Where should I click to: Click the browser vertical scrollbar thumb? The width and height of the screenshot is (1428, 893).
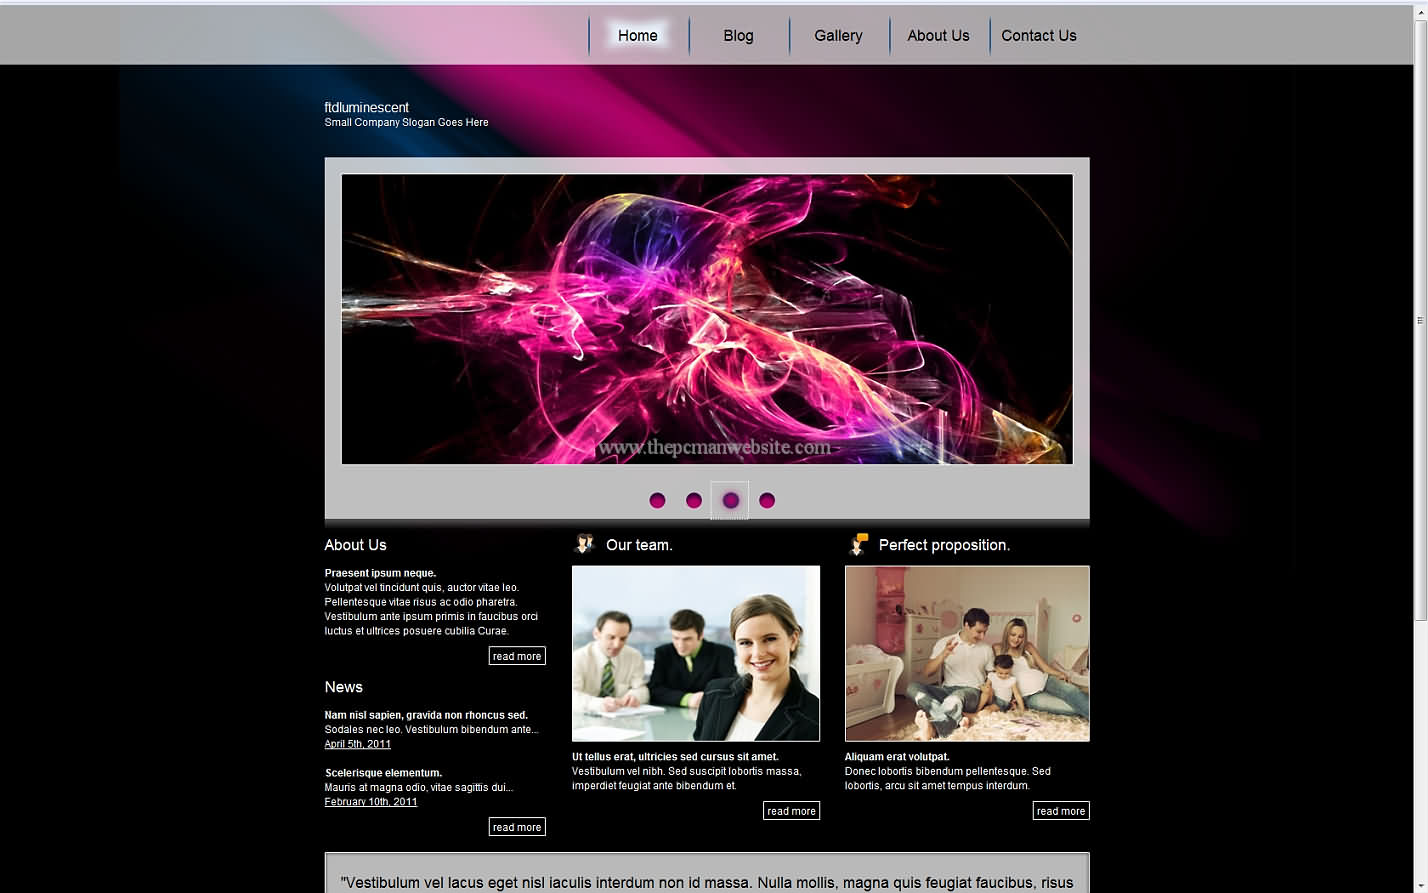click(1420, 320)
